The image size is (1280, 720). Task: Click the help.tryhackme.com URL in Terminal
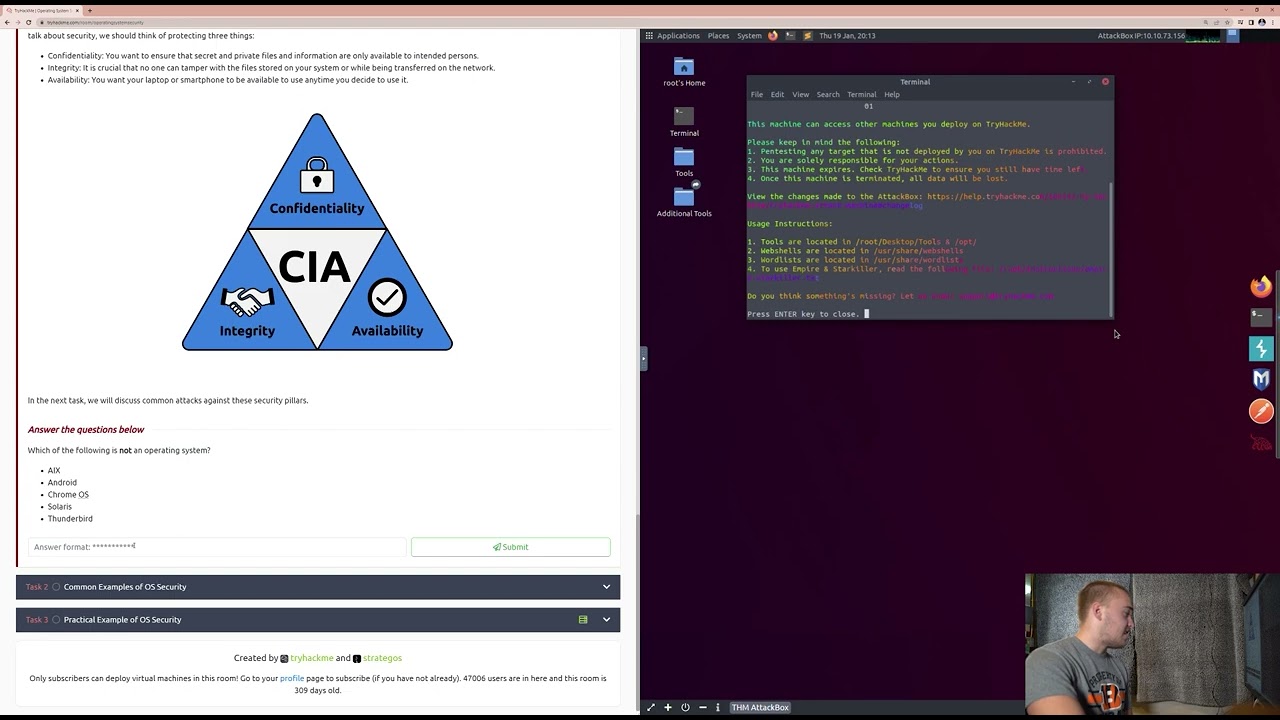tap(1015, 197)
